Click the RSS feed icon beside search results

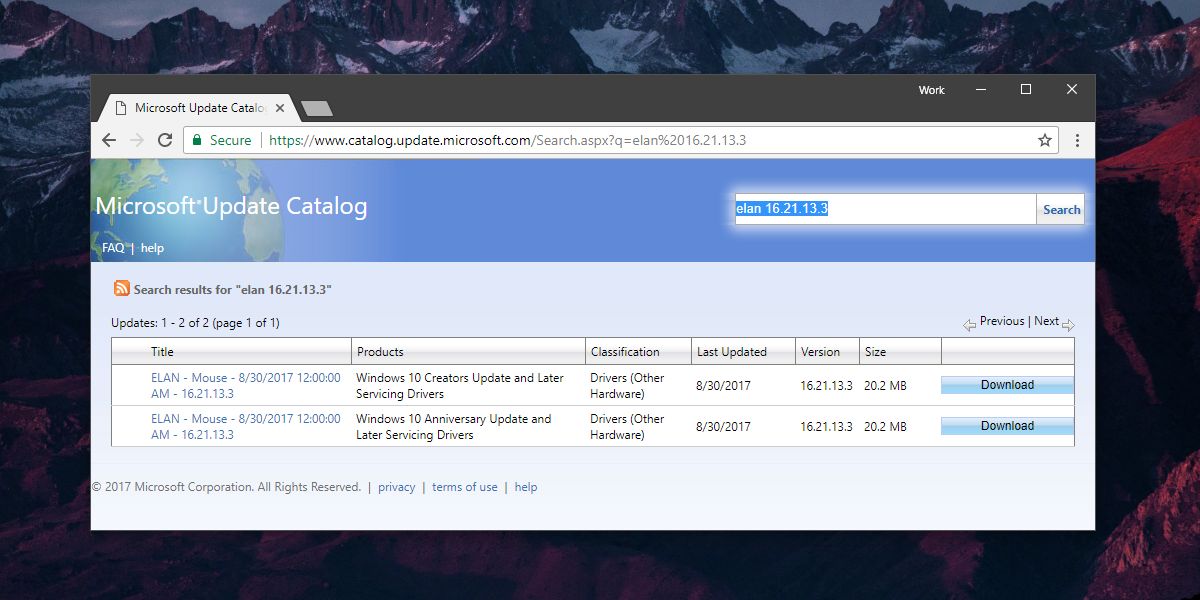(122, 289)
